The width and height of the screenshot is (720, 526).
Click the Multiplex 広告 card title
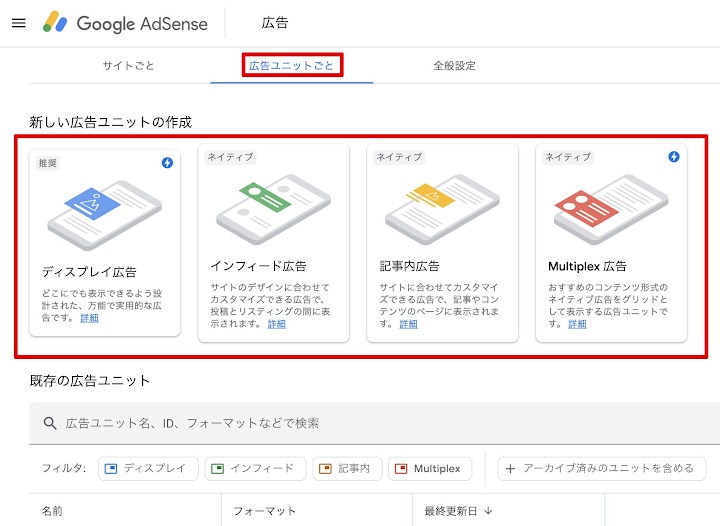click(x=587, y=266)
